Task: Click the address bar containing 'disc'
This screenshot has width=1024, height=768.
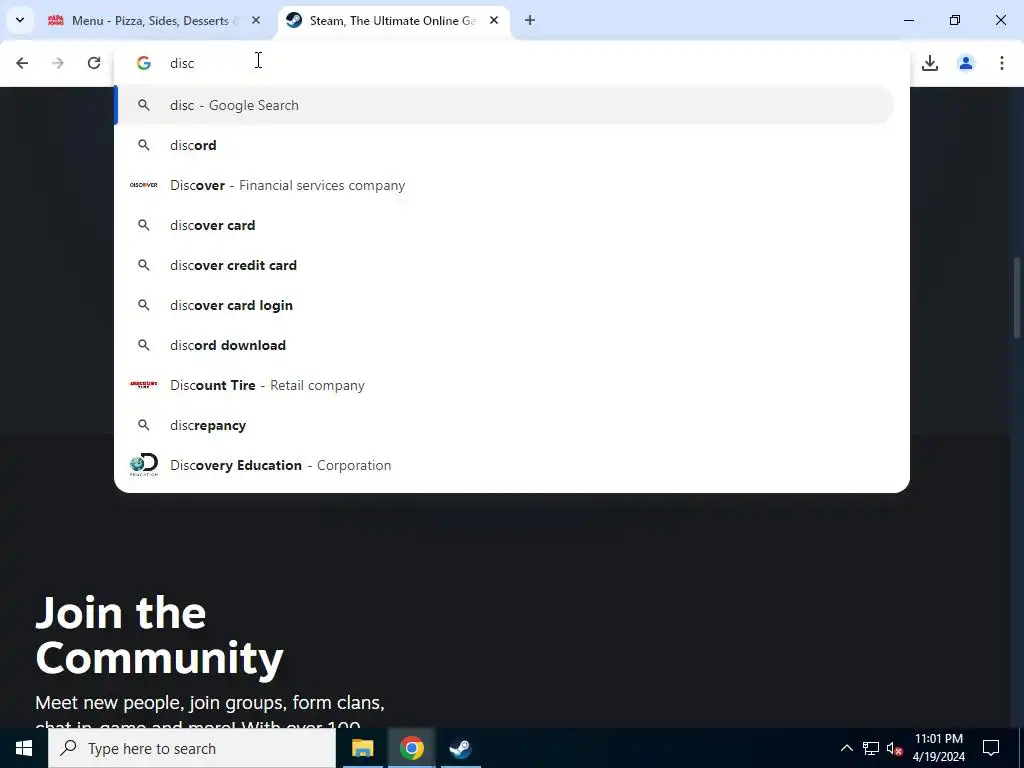Action: [512, 63]
